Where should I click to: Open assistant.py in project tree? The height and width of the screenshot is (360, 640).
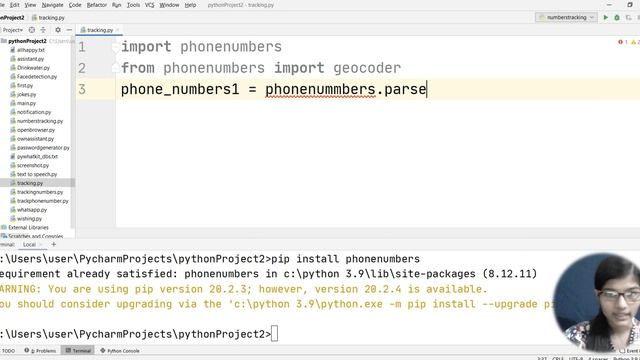click(x=30, y=59)
